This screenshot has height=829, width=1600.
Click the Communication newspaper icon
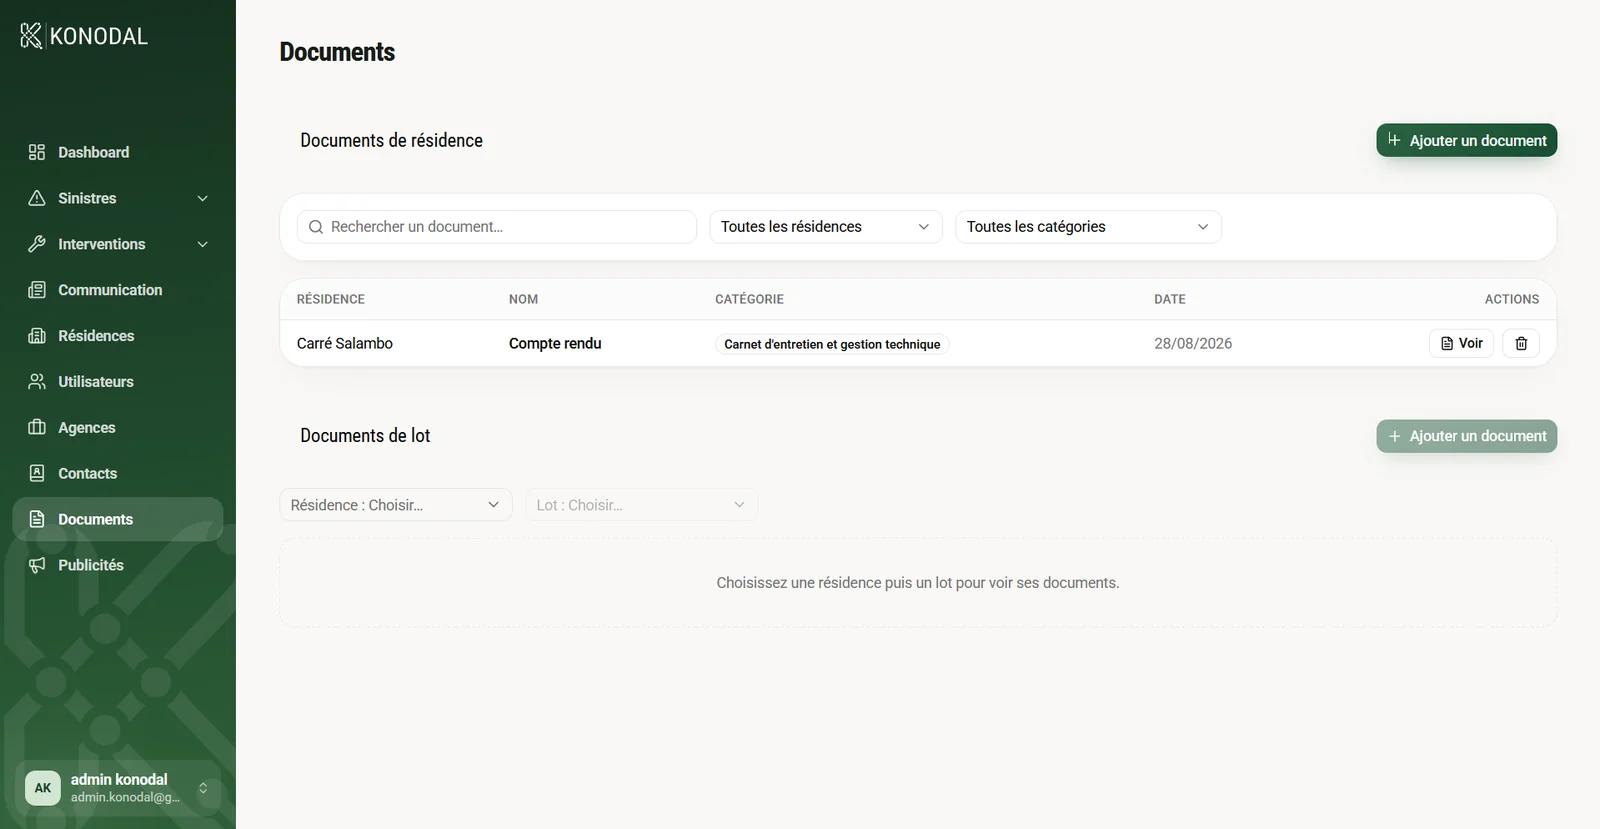coord(37,290)
